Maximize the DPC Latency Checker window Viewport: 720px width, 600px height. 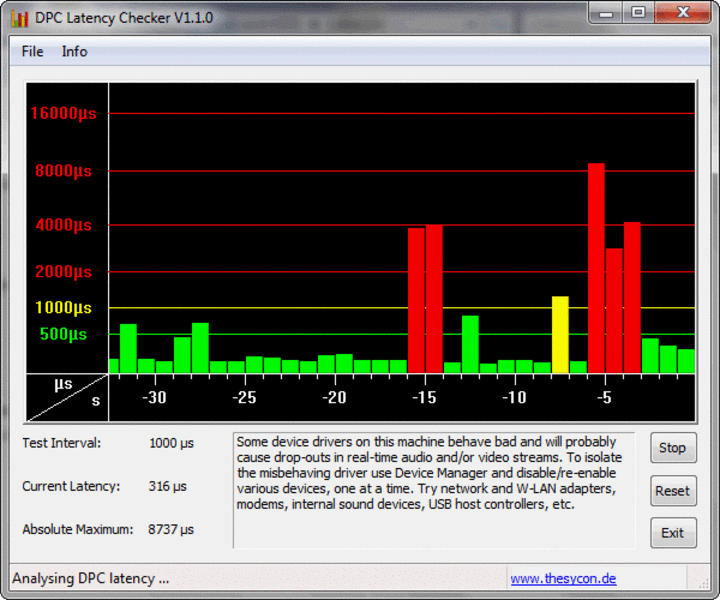tap(638, 13)
